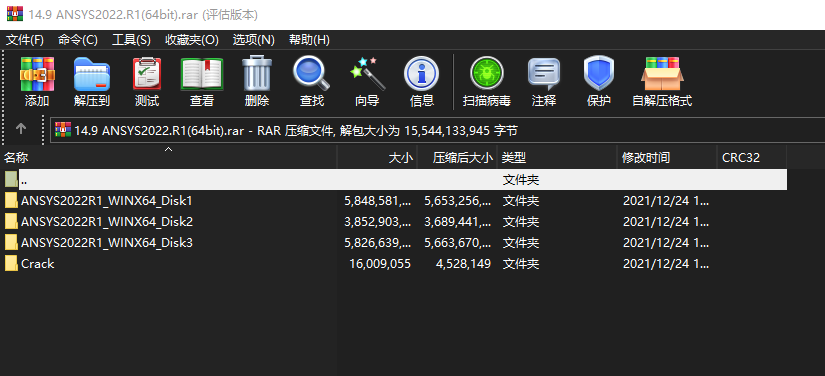Click the archive icon in address bar
The image size is (825, 376).
pos(63,130)
